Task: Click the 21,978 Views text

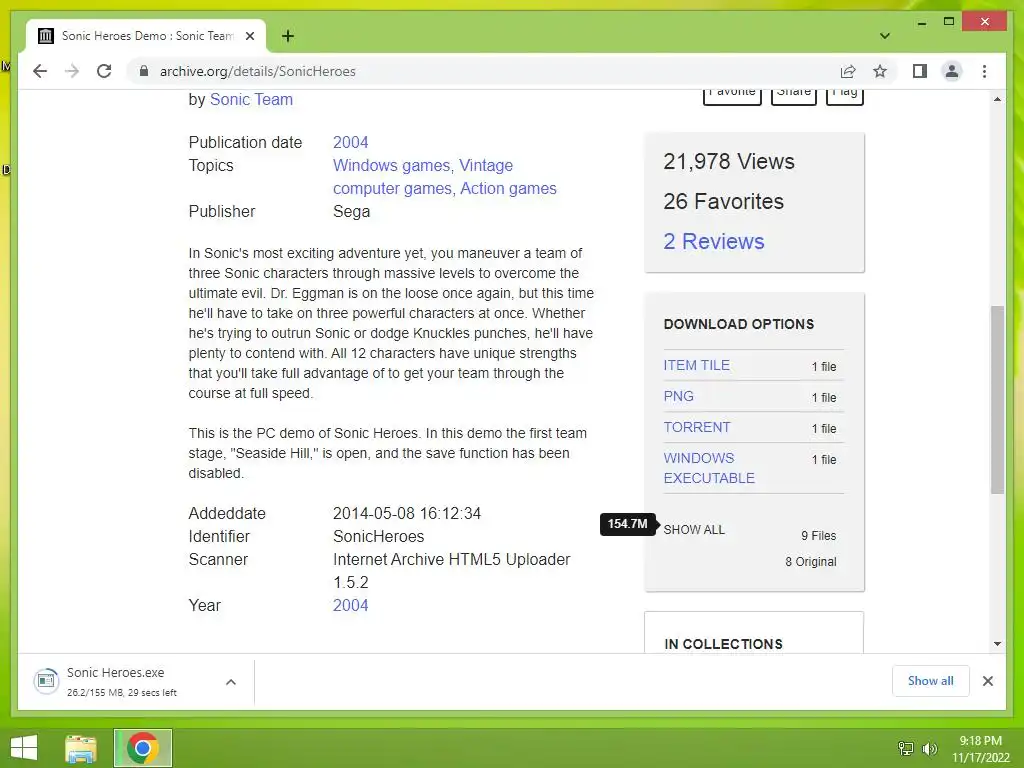Action: [729, 161]
